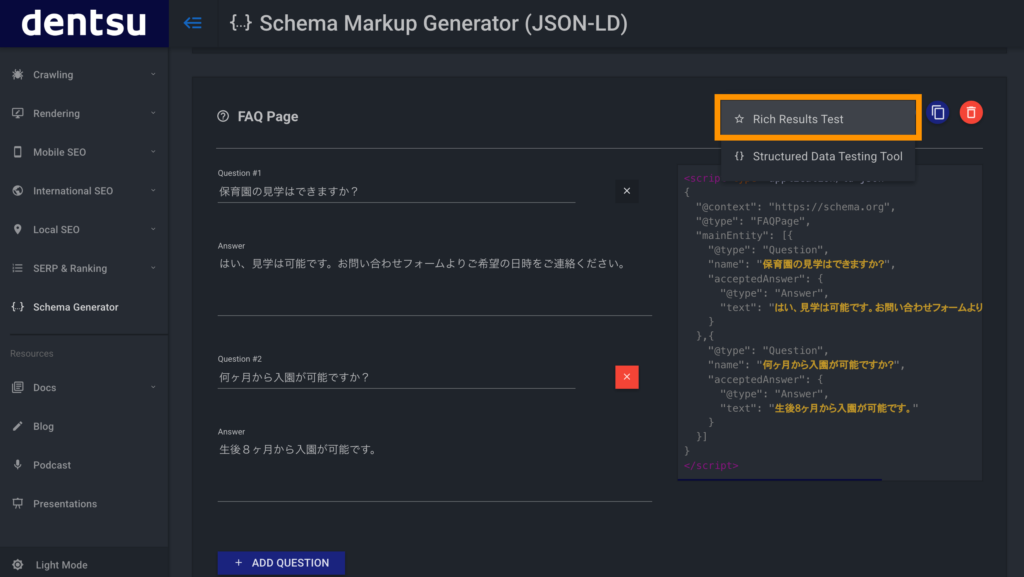Open the Presentations sidebar item

pos(84,503)
